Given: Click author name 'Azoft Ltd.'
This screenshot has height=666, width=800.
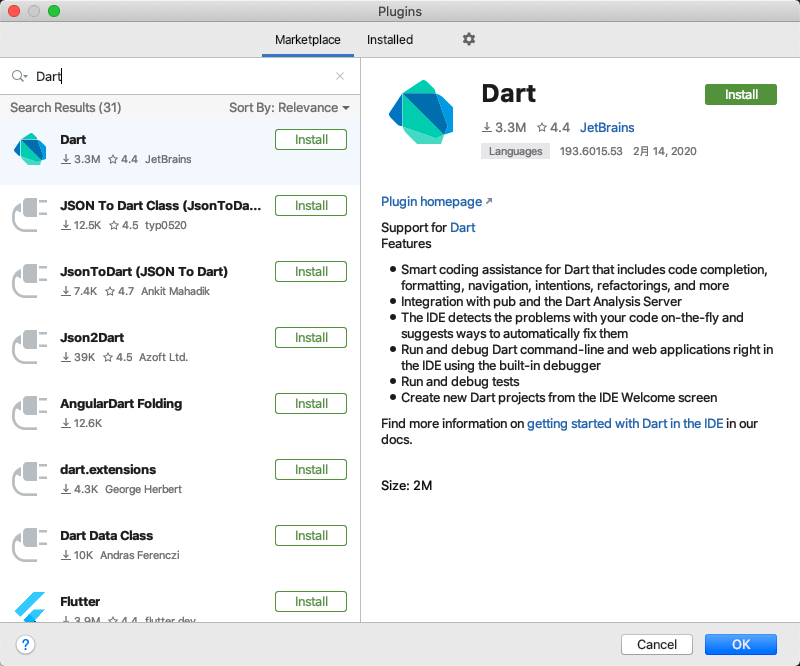Looking at the screenshot, I should (x=163, y=357).
